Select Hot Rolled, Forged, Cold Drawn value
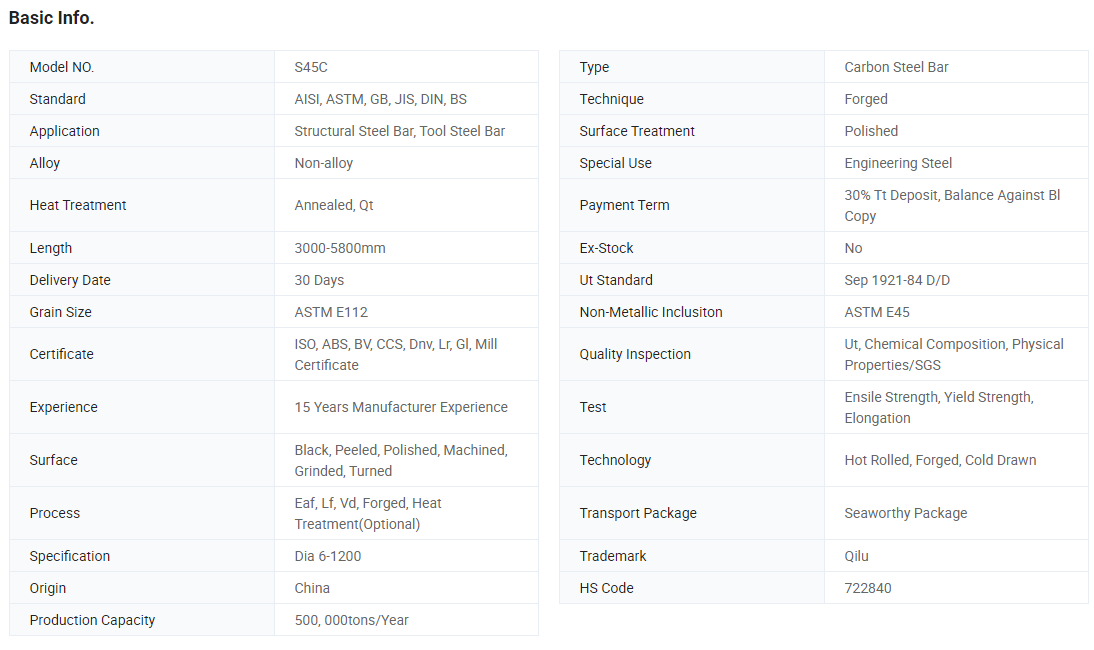Screen dimensions: 1094x650 [x=940, y=460]
